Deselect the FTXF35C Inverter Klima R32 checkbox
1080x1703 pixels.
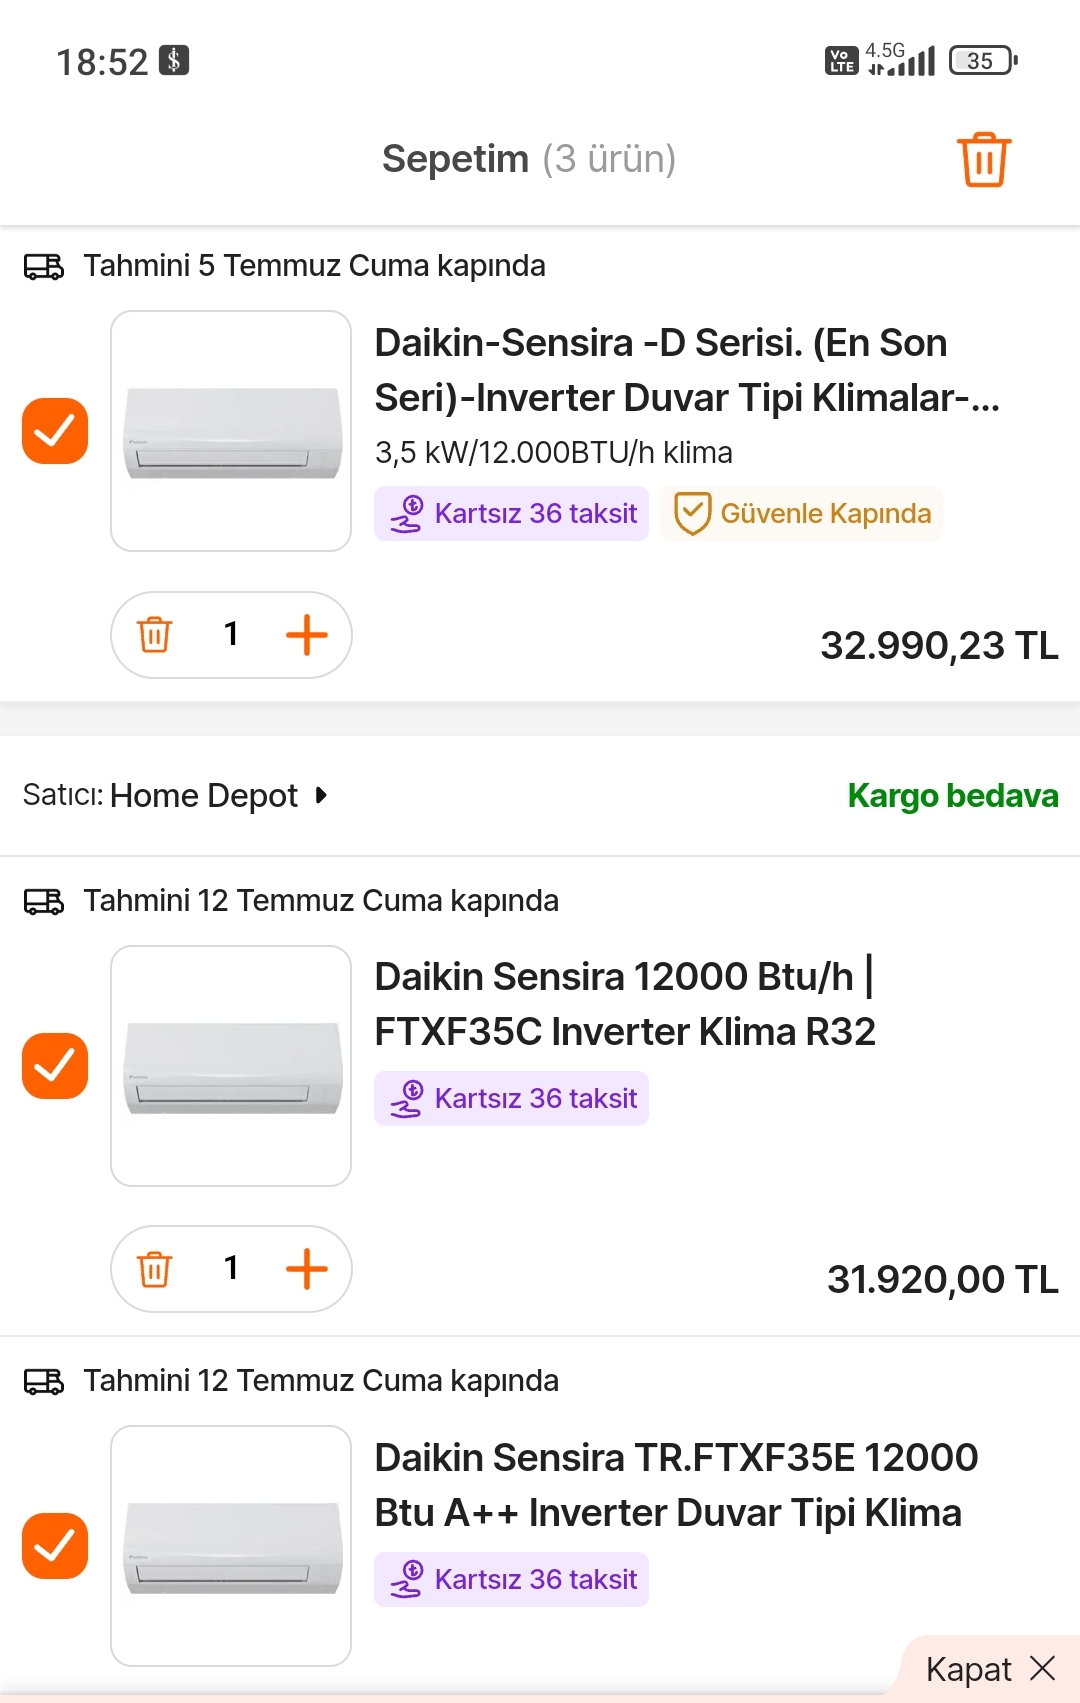55,1066
